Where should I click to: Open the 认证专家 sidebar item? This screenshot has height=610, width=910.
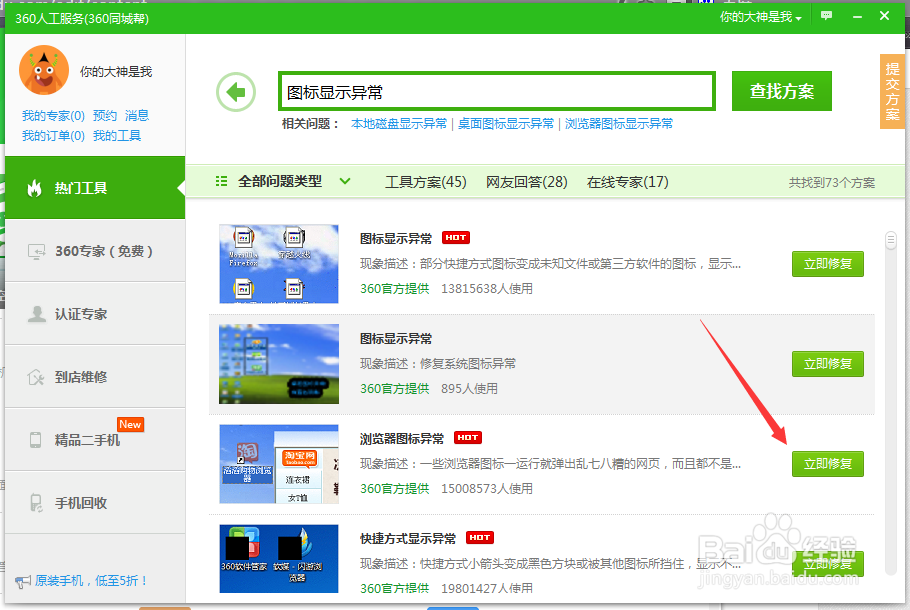95,314
